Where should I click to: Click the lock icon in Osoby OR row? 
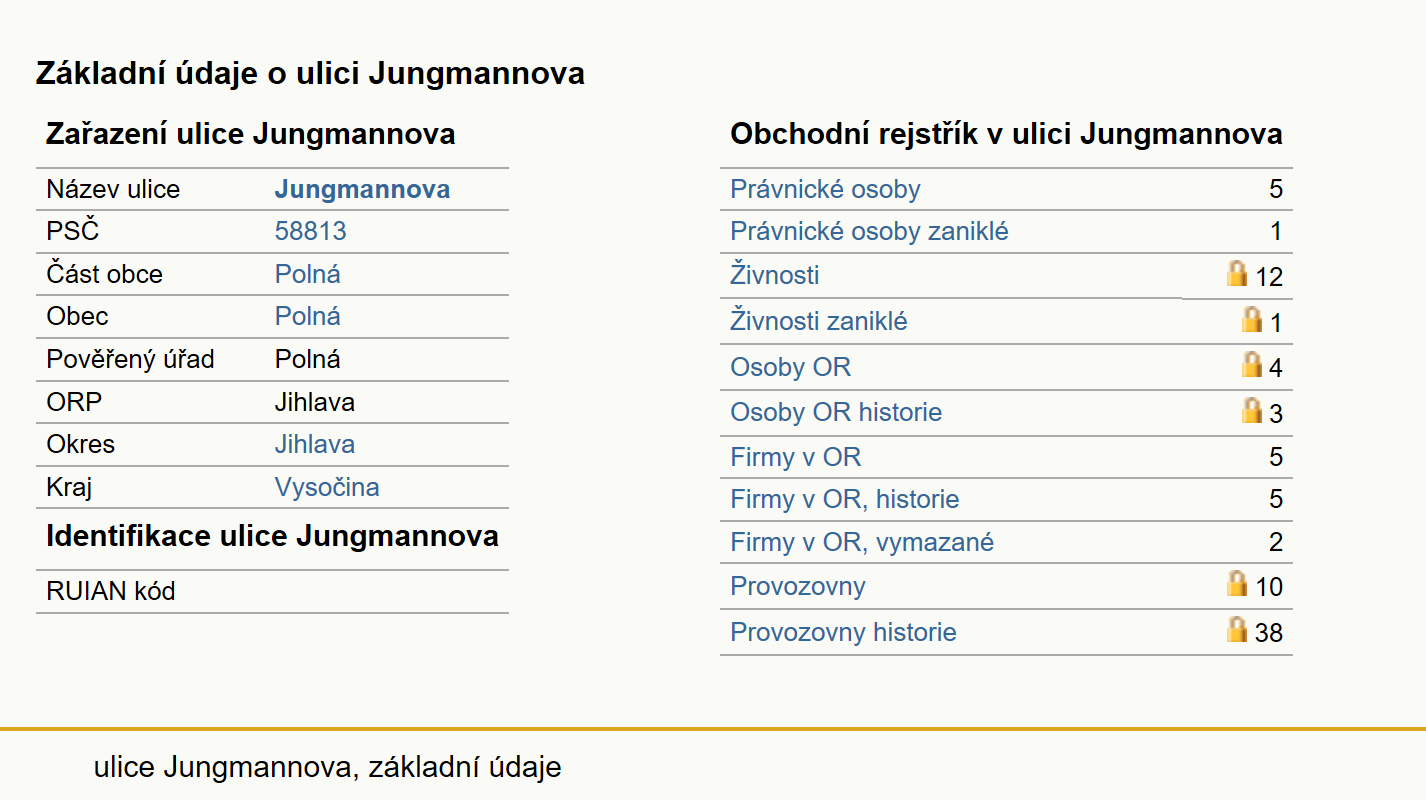(x=1251, y=364)
